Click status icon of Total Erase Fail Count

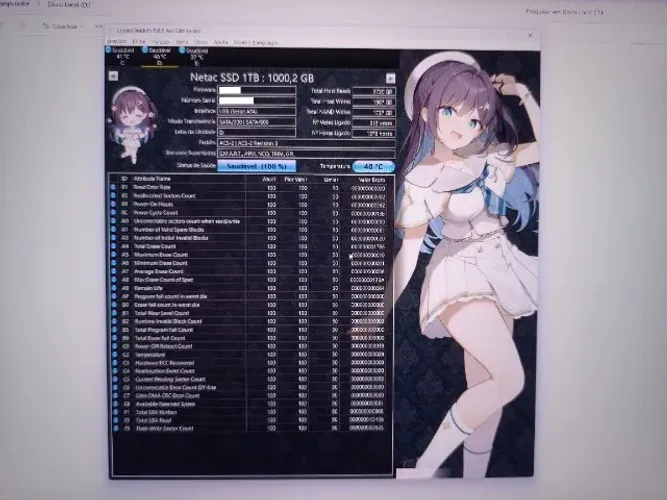point(114,338)
